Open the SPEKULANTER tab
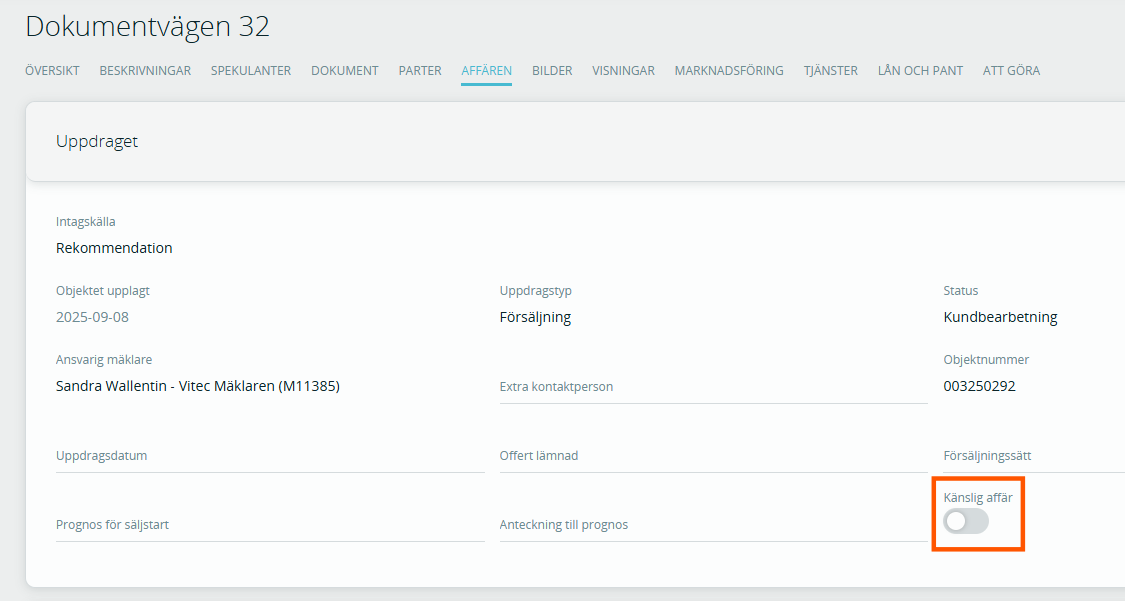This screenshot has height=601, width=1125. [x=250, y=71]
